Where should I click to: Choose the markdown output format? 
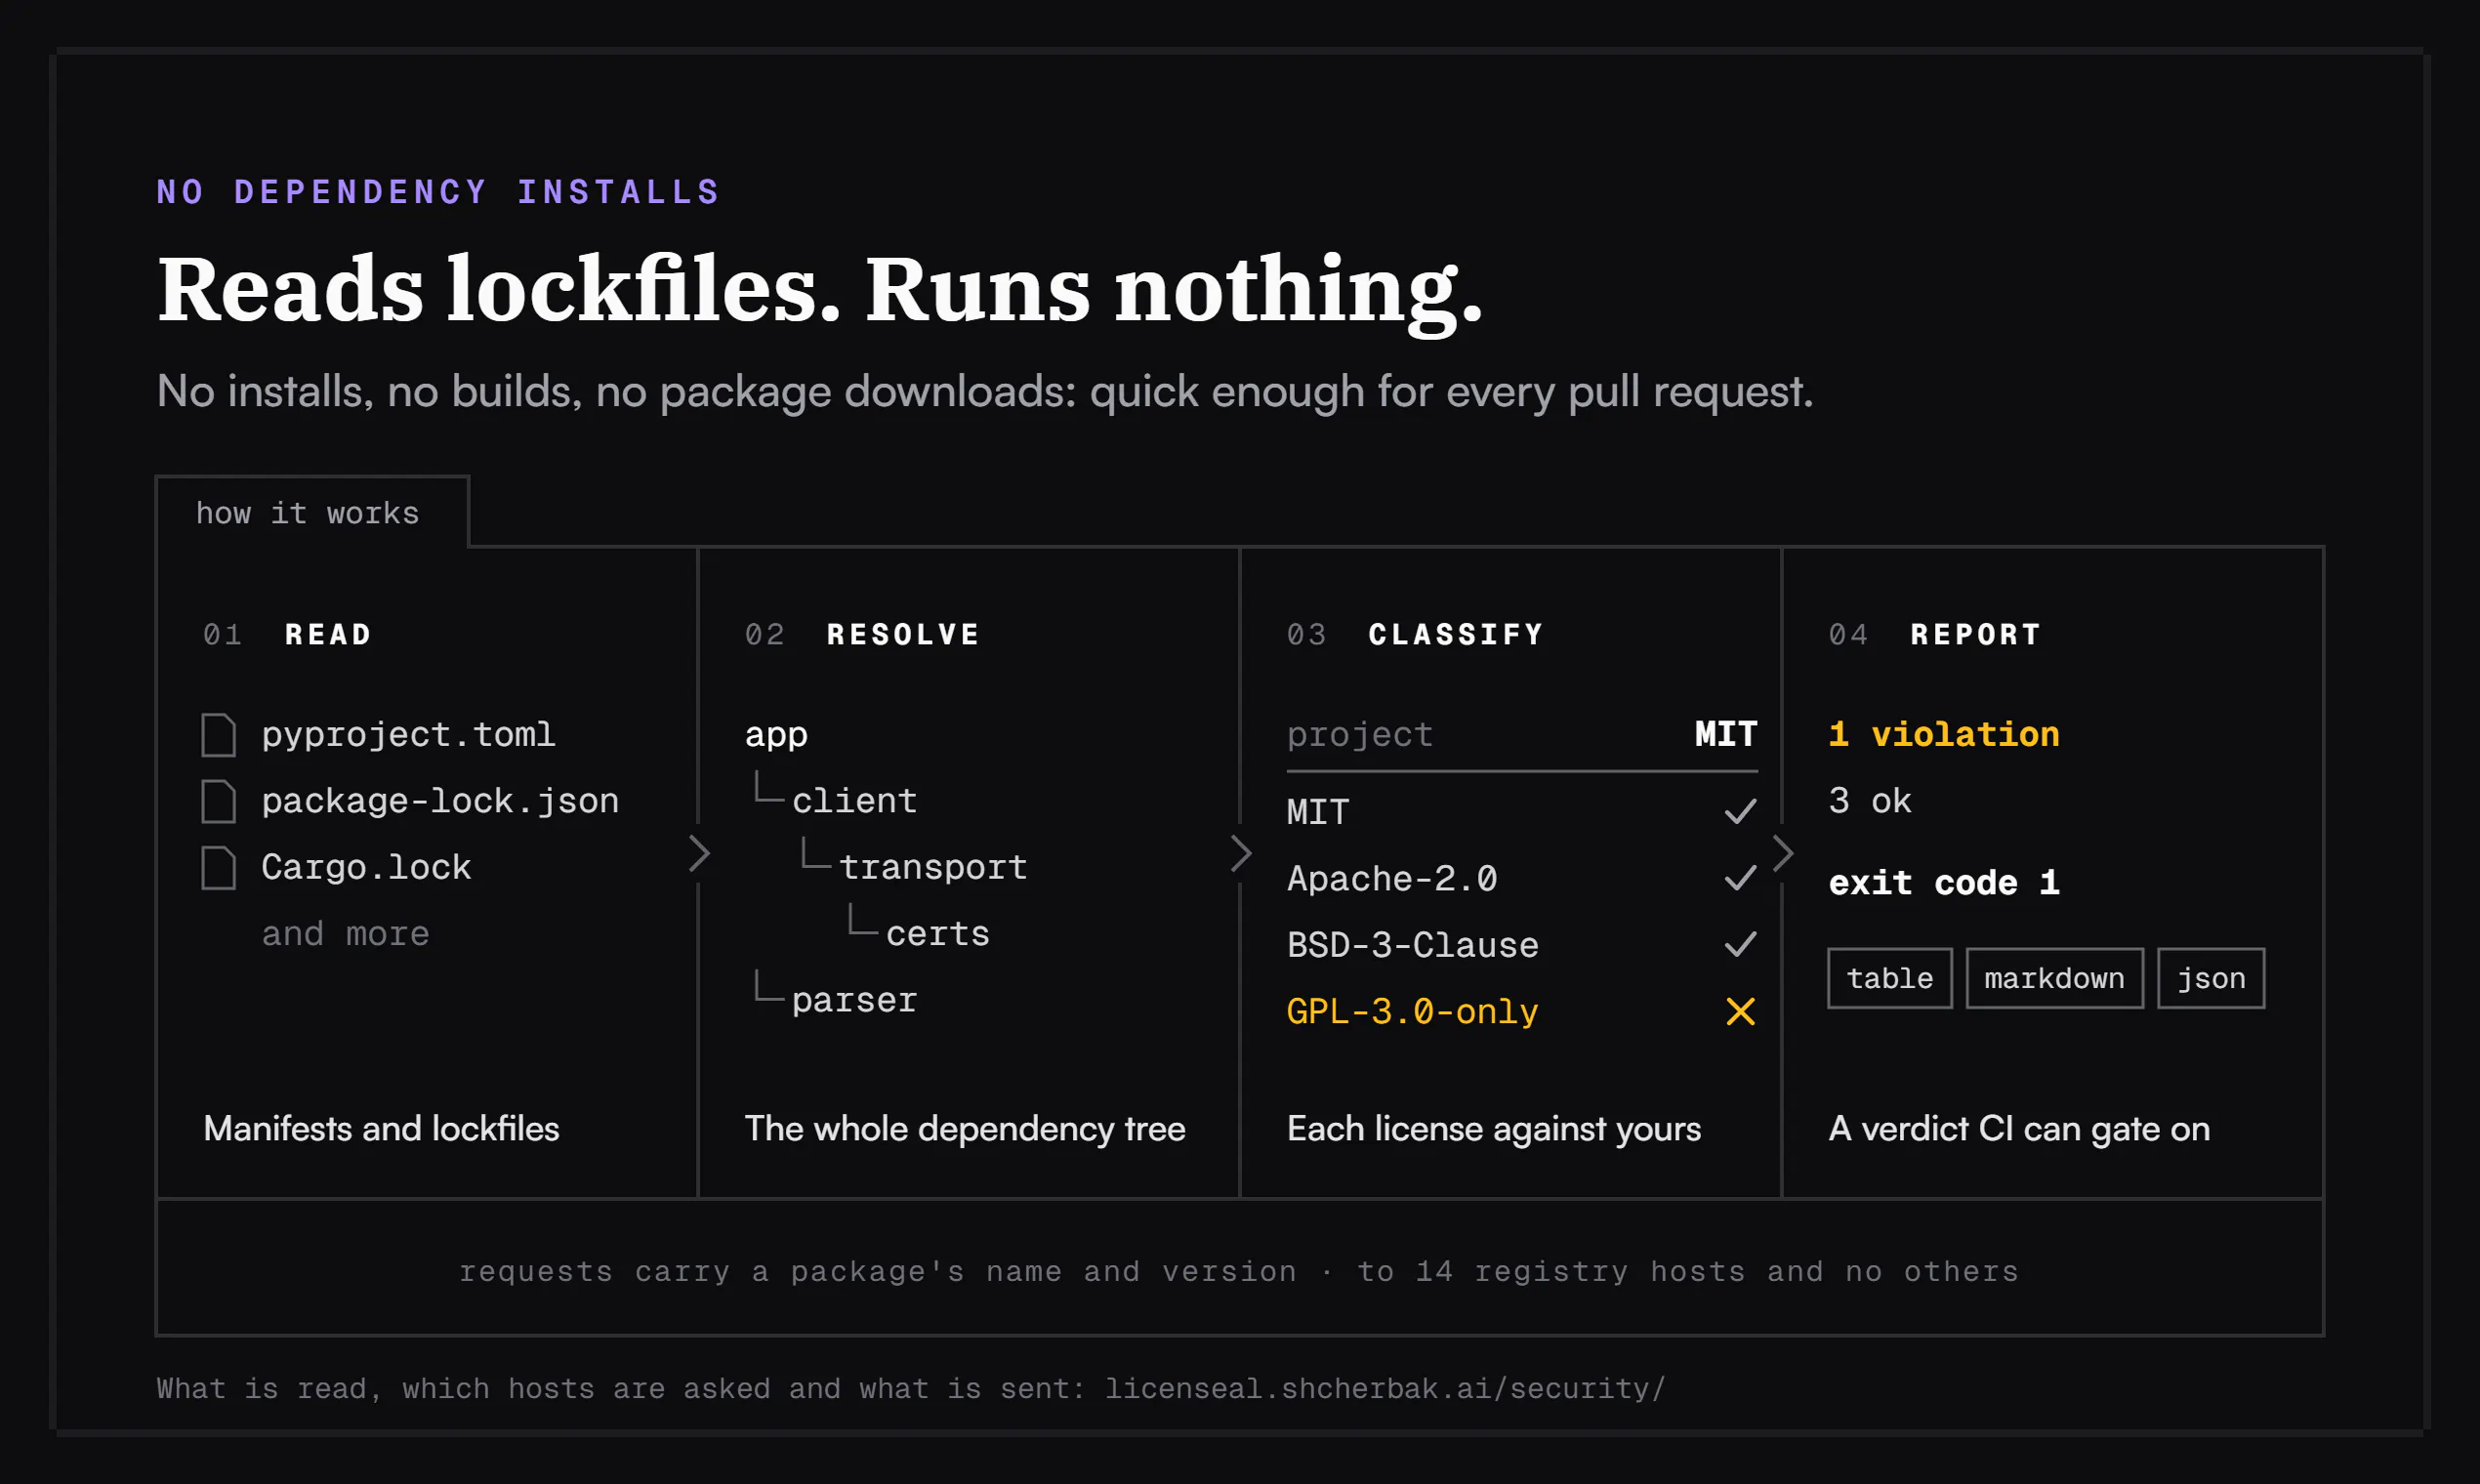[x=2055, y=978]
